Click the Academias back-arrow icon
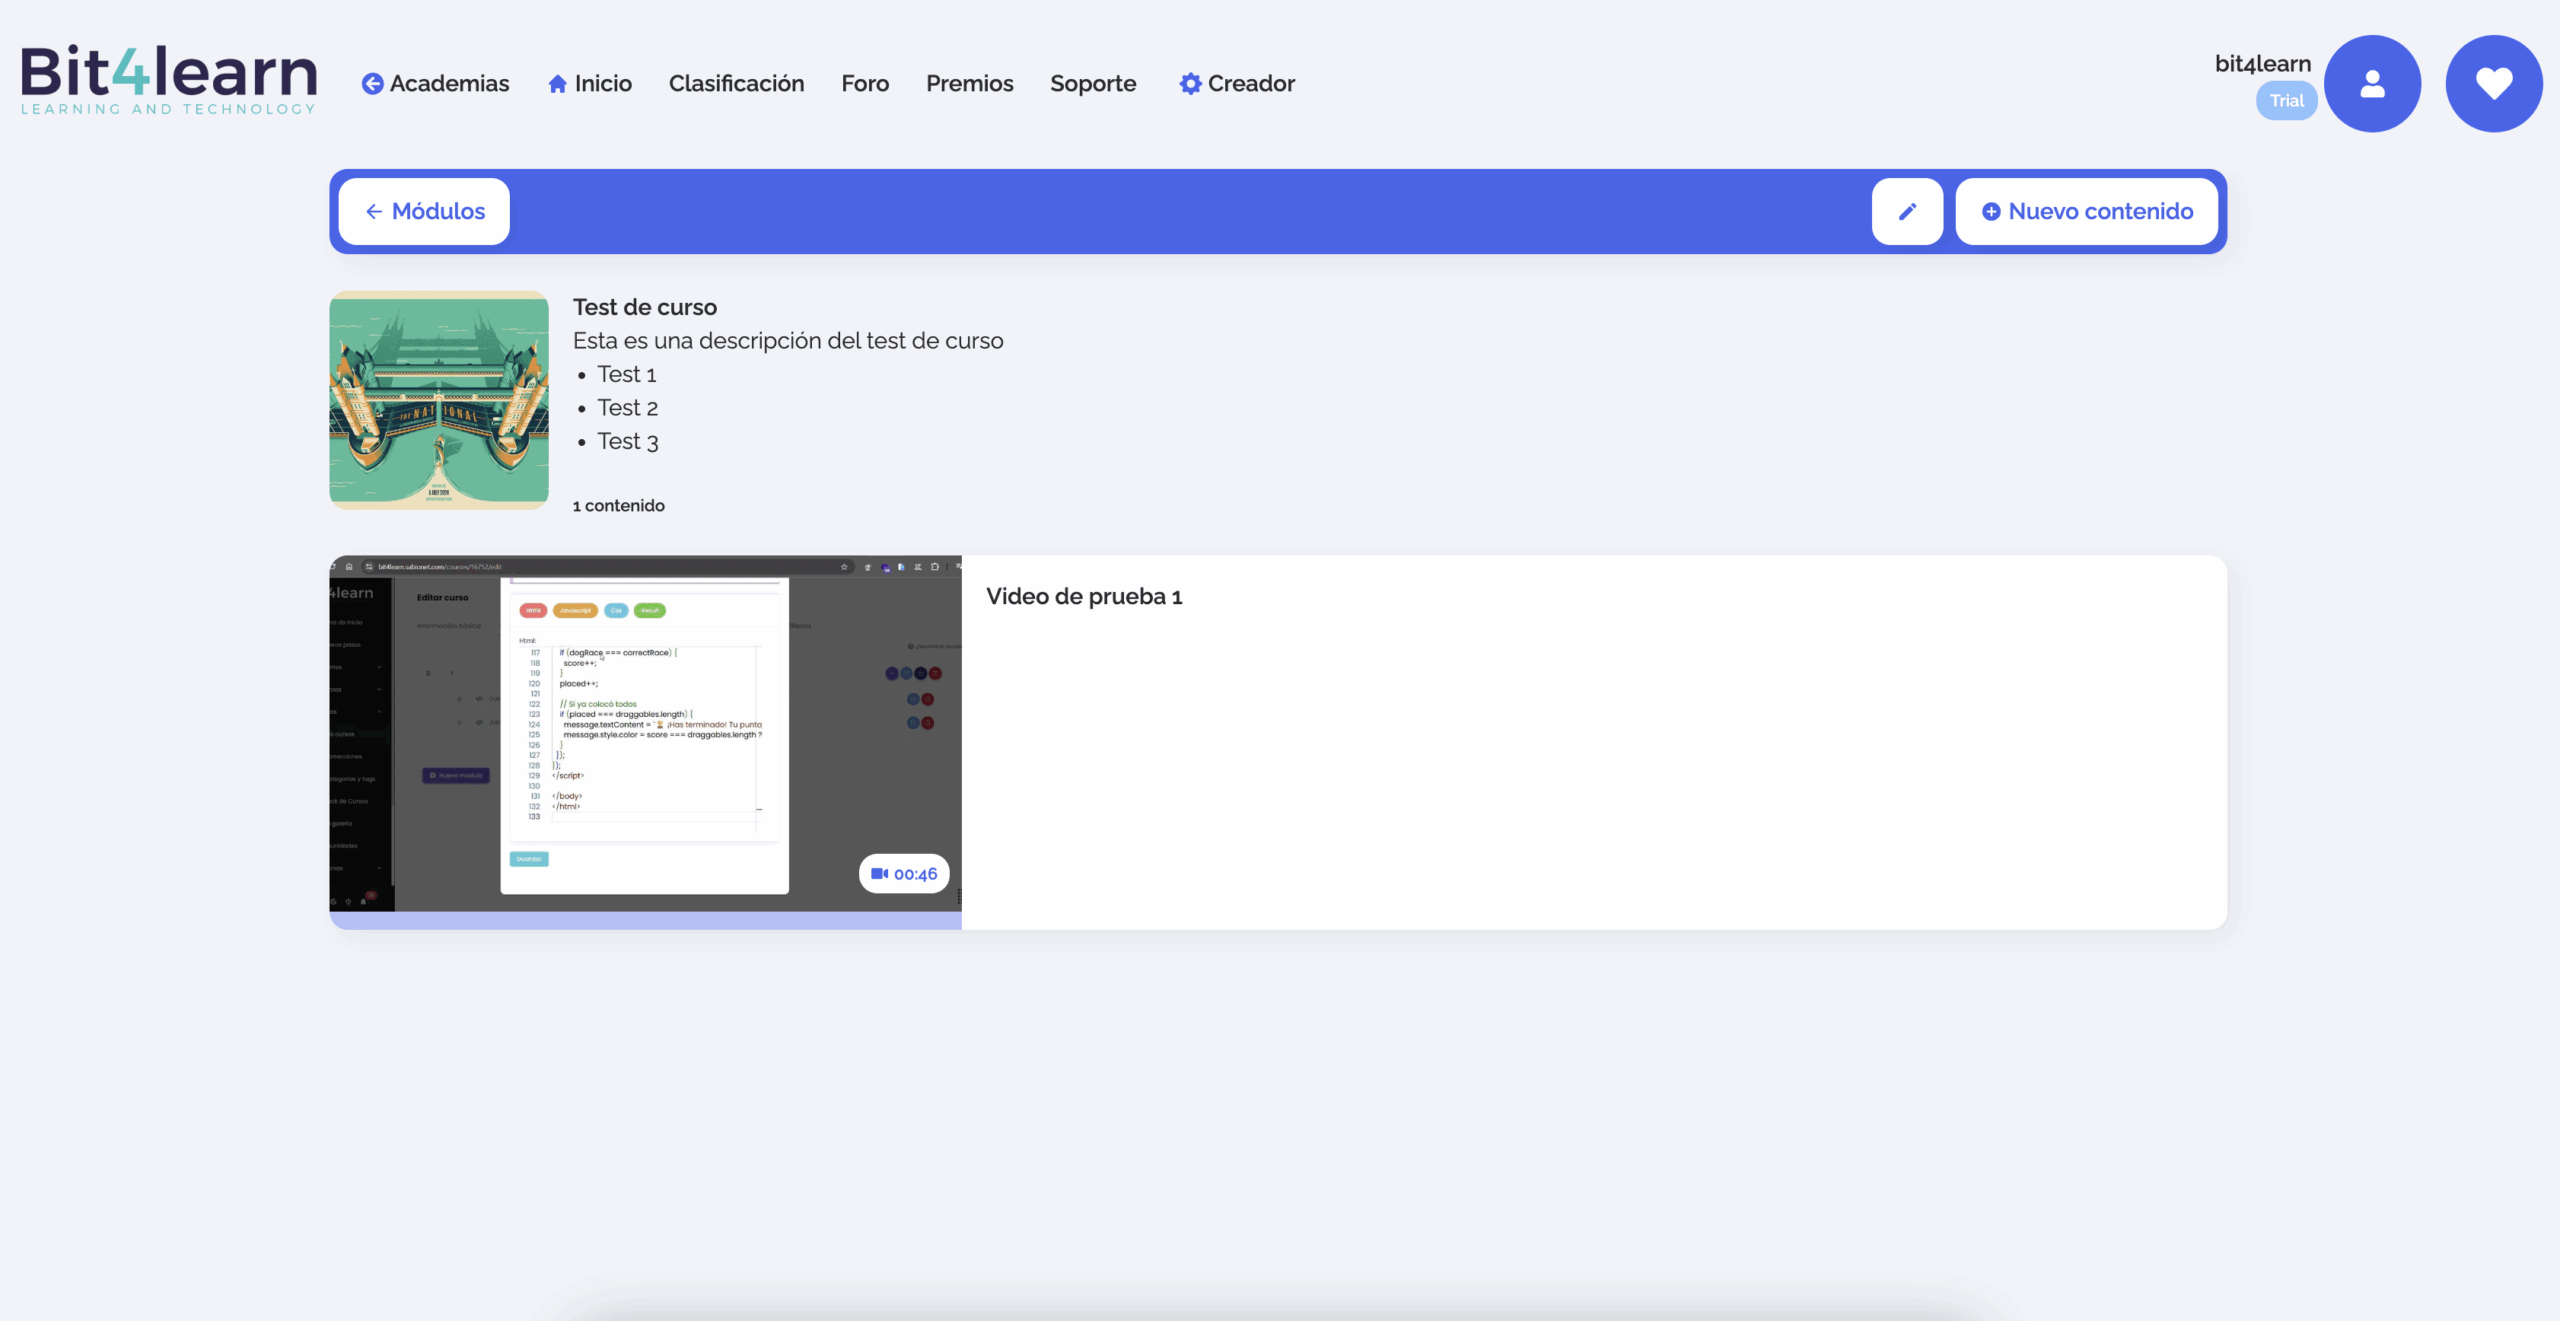2560x1321 pixels. [372, 84]
